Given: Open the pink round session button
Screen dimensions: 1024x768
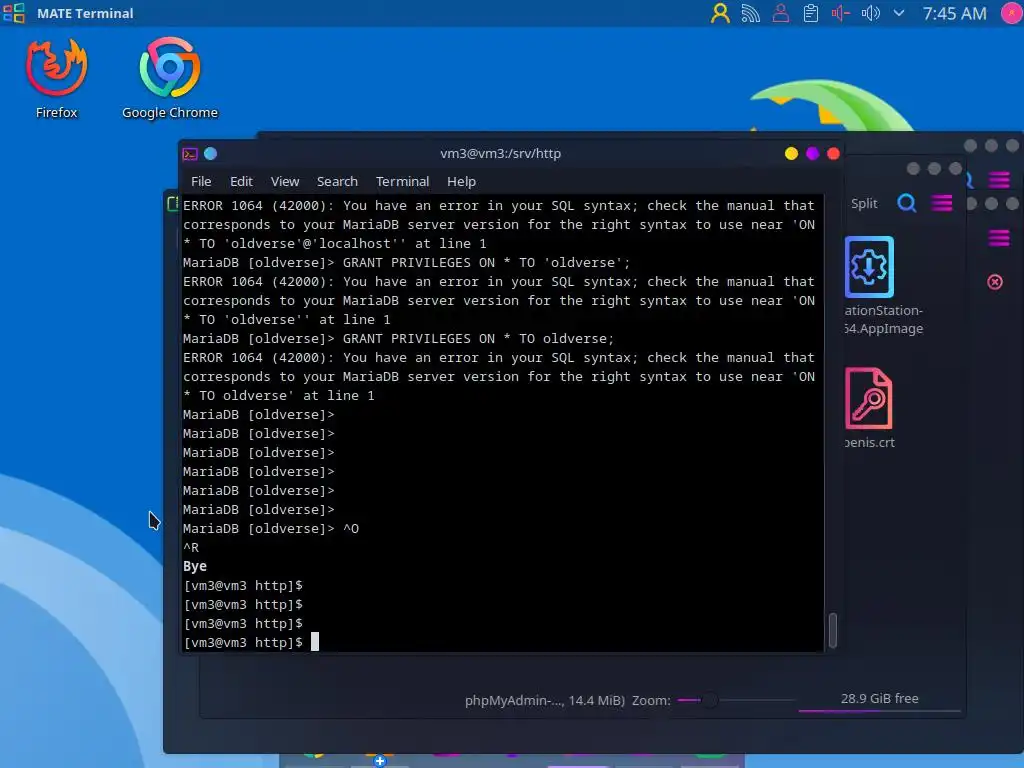Looking at the screenshot, I should point(1012,13).
